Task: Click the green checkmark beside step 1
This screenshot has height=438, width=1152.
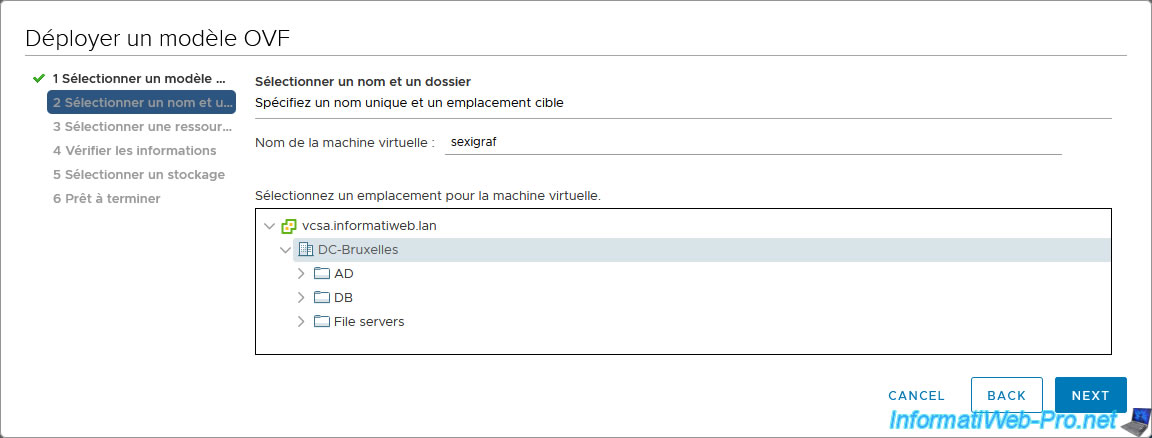Action: pos(39,78)
